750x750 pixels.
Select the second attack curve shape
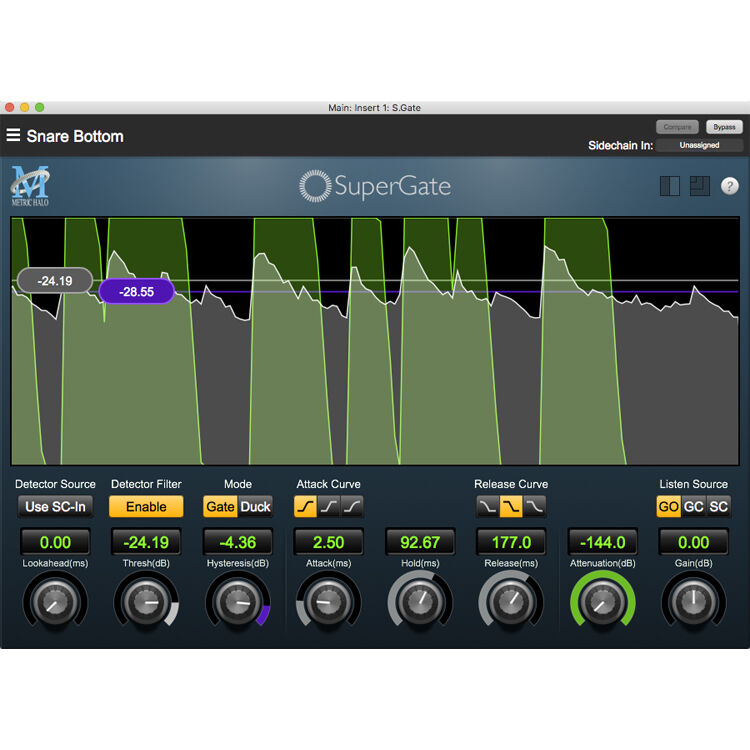[x=329, y=507]
